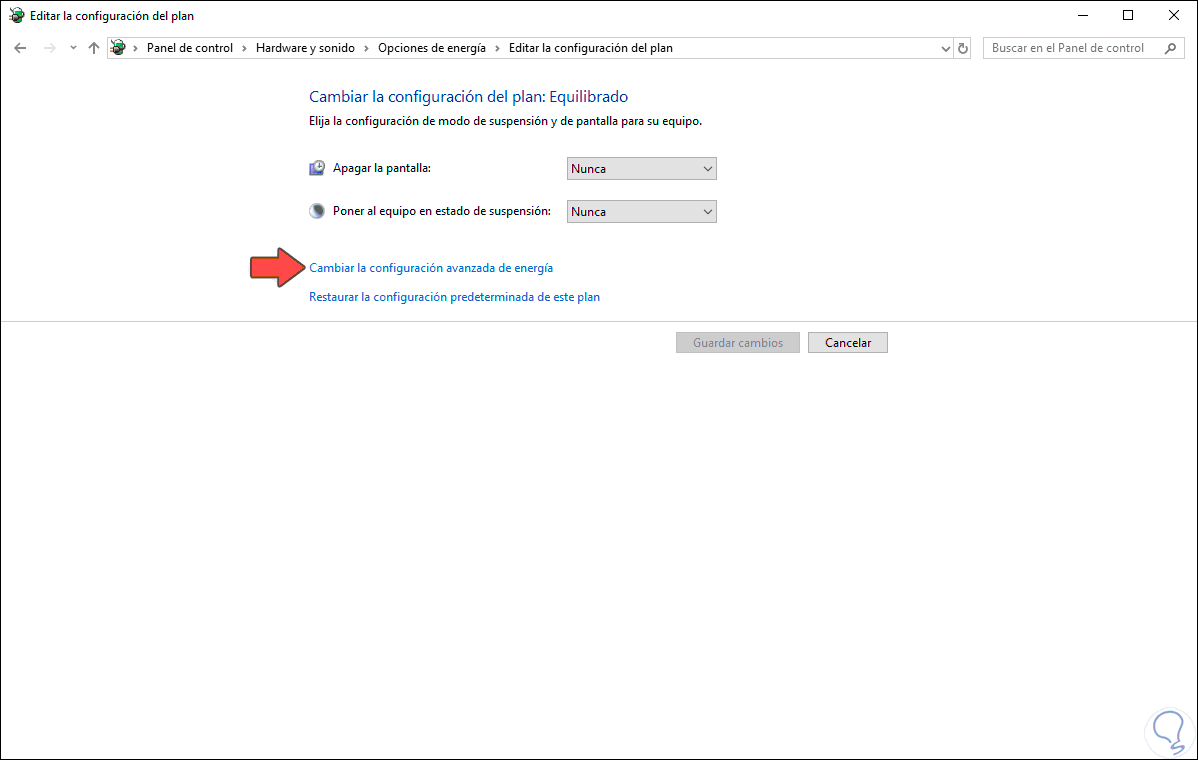Go up one level with the up arrow

[x=94, y=48]
